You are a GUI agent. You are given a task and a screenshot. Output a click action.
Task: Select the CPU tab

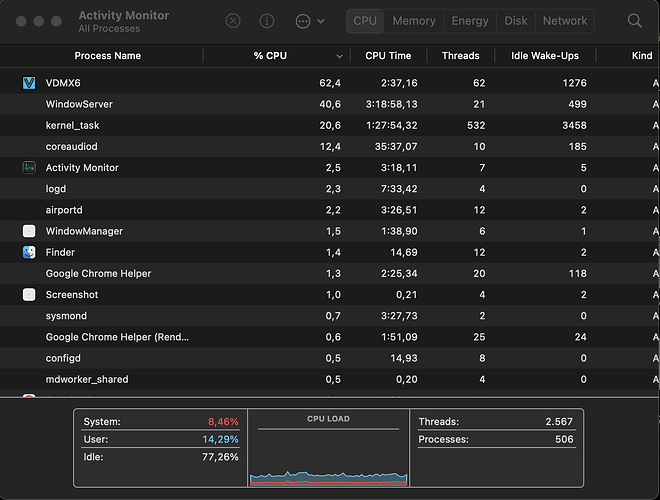(365, 21)
